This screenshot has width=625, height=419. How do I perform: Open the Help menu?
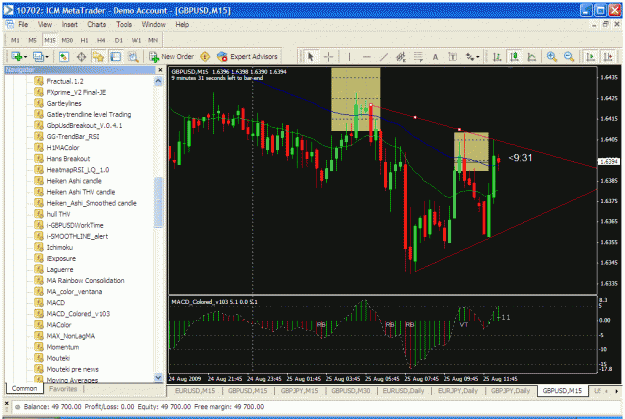[x=182, y=24]
